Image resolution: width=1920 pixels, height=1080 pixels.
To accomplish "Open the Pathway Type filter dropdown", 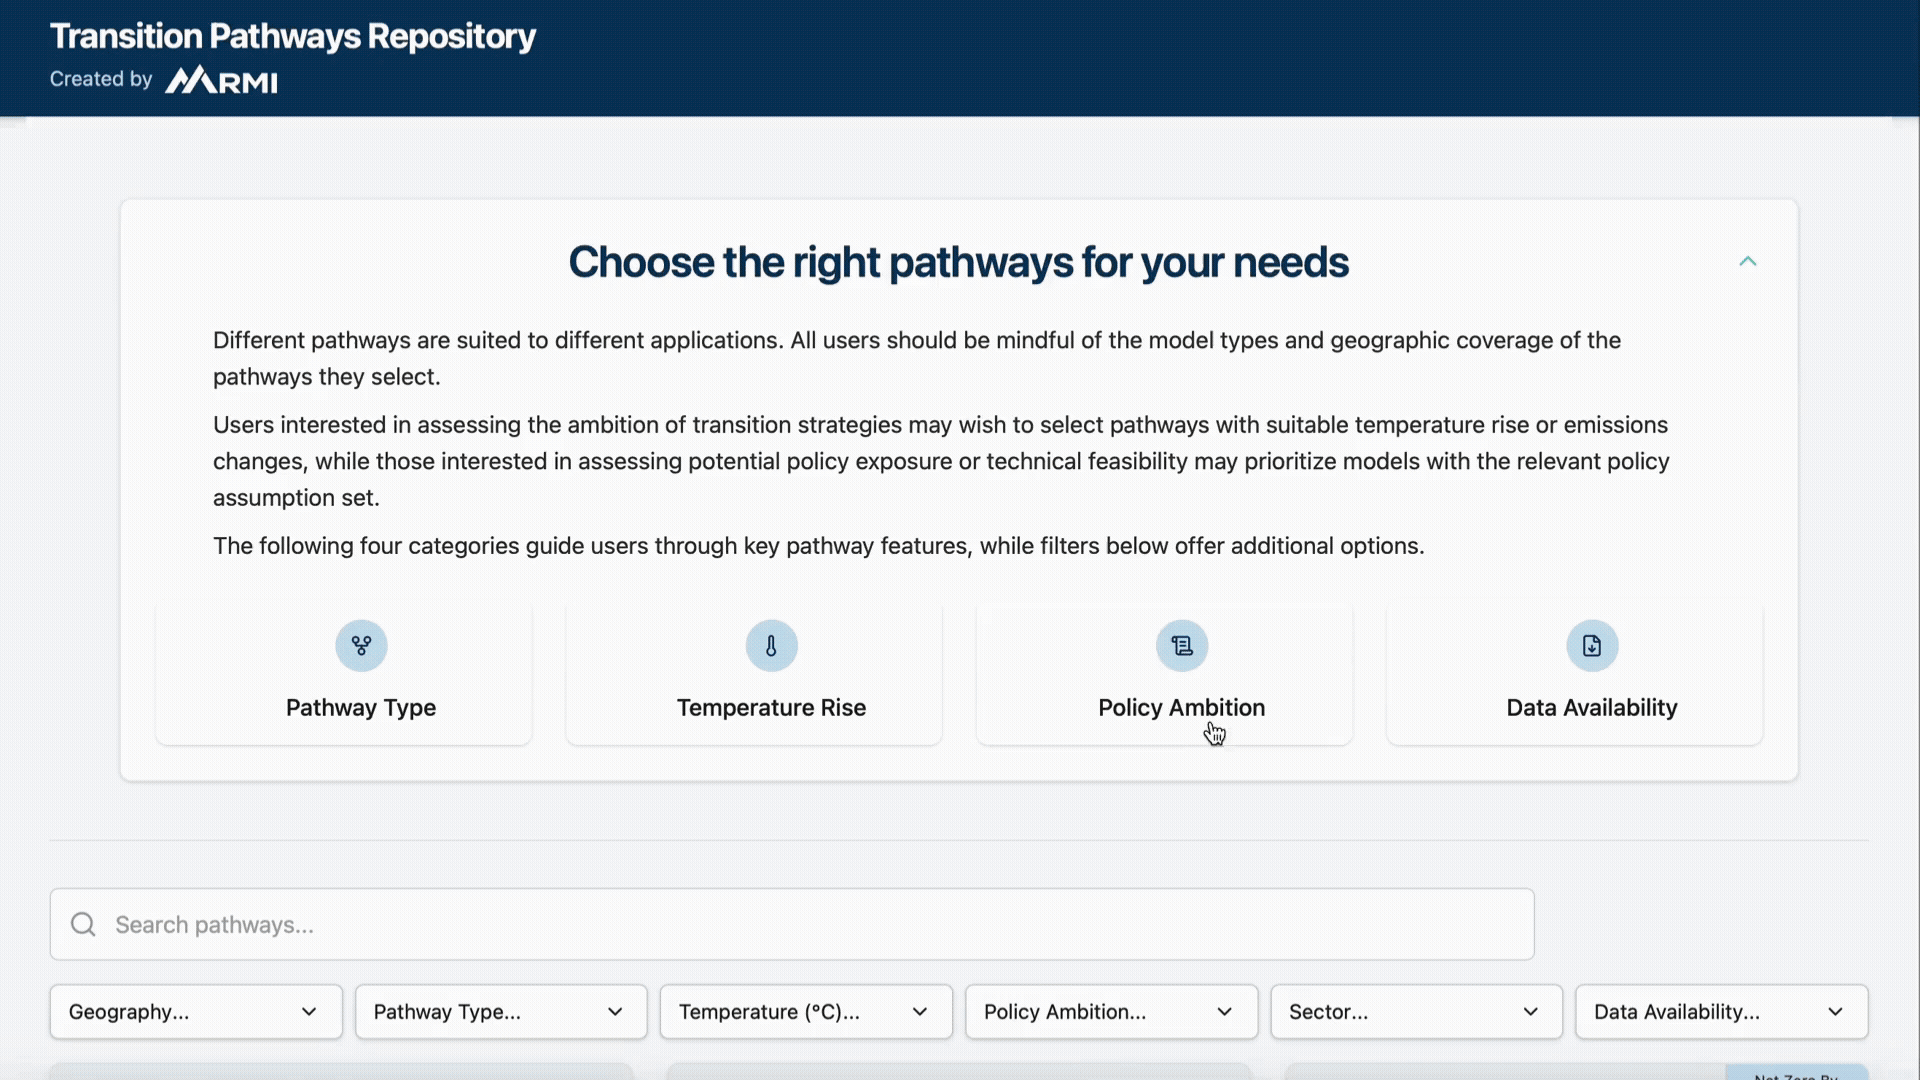I will click(x=501, y=1012).
